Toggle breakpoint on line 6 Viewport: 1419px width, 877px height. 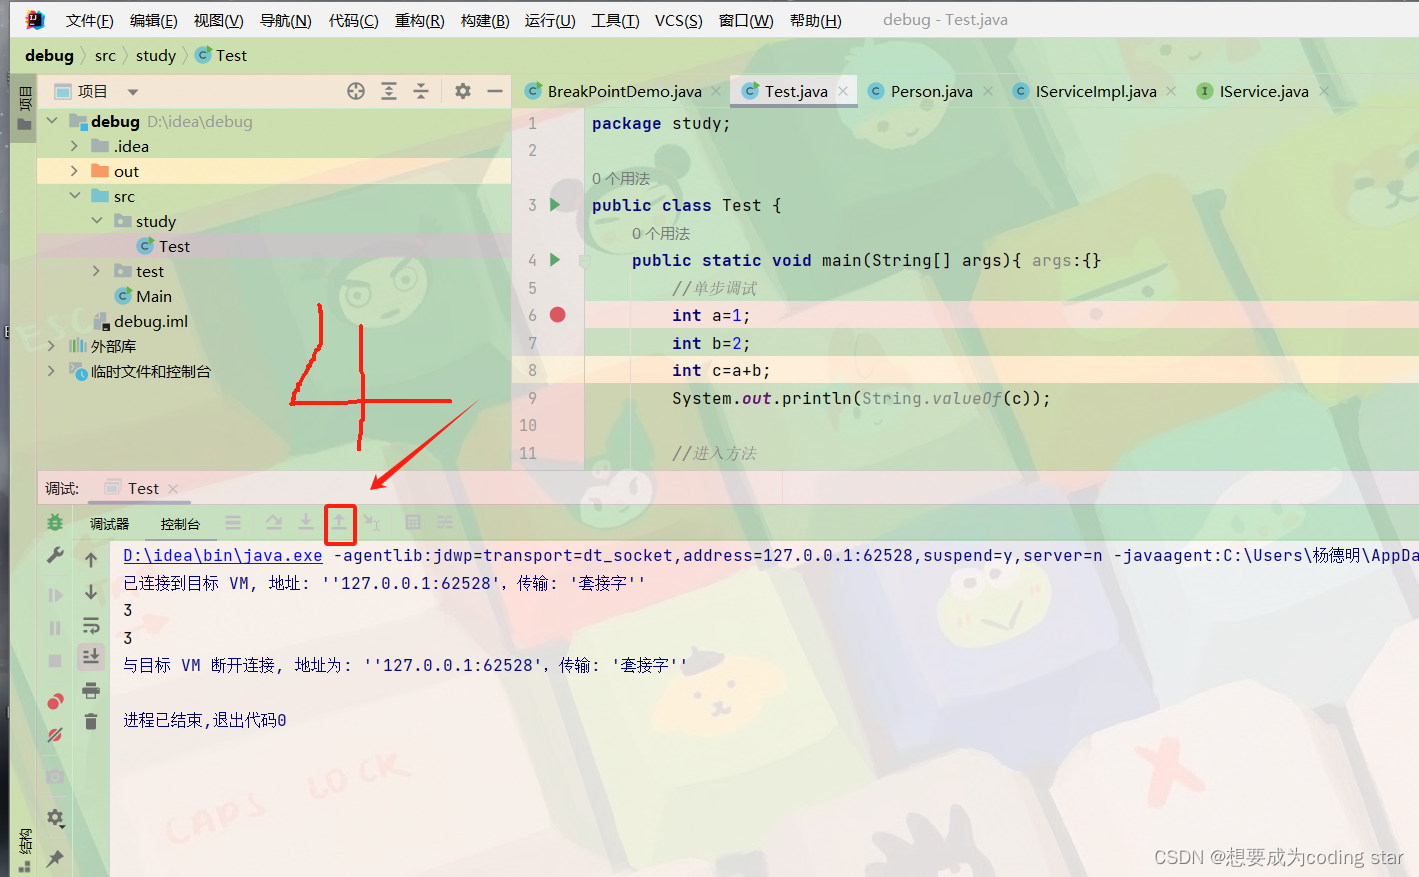(x=558, y=314)
